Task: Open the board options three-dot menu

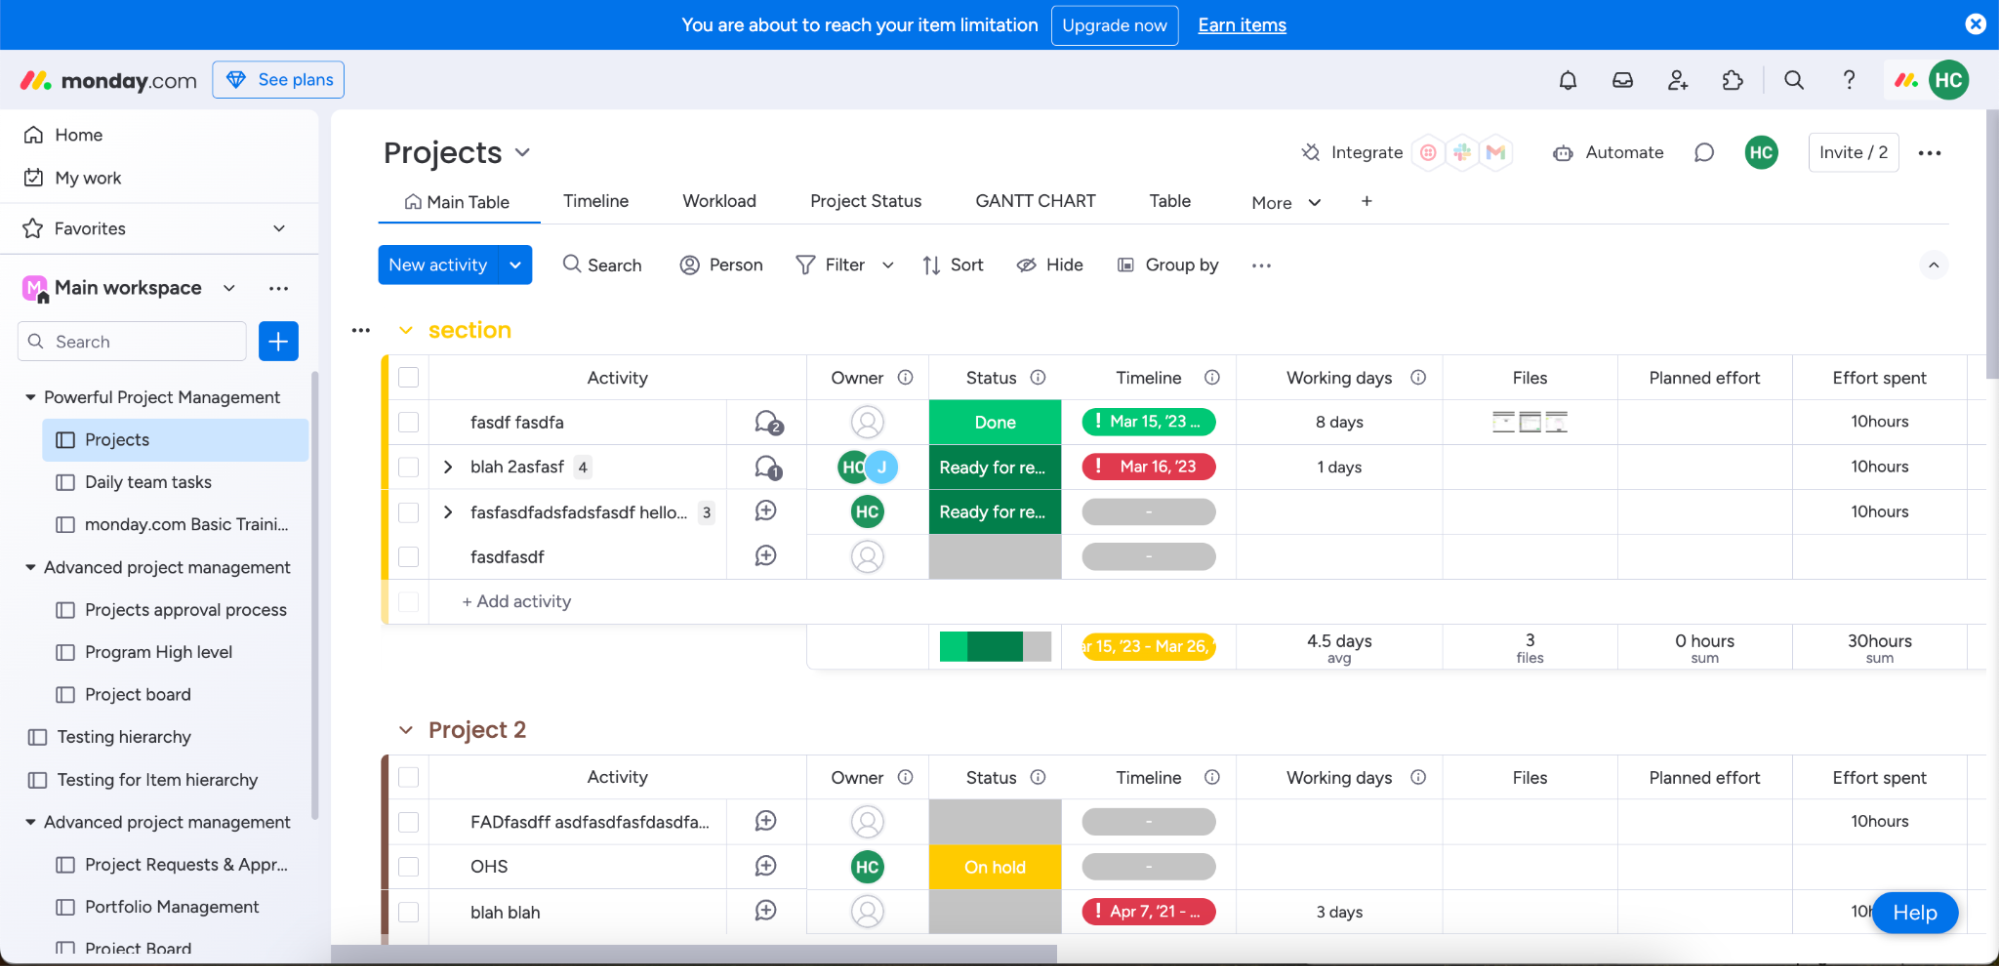Action: pos(1929,153)
